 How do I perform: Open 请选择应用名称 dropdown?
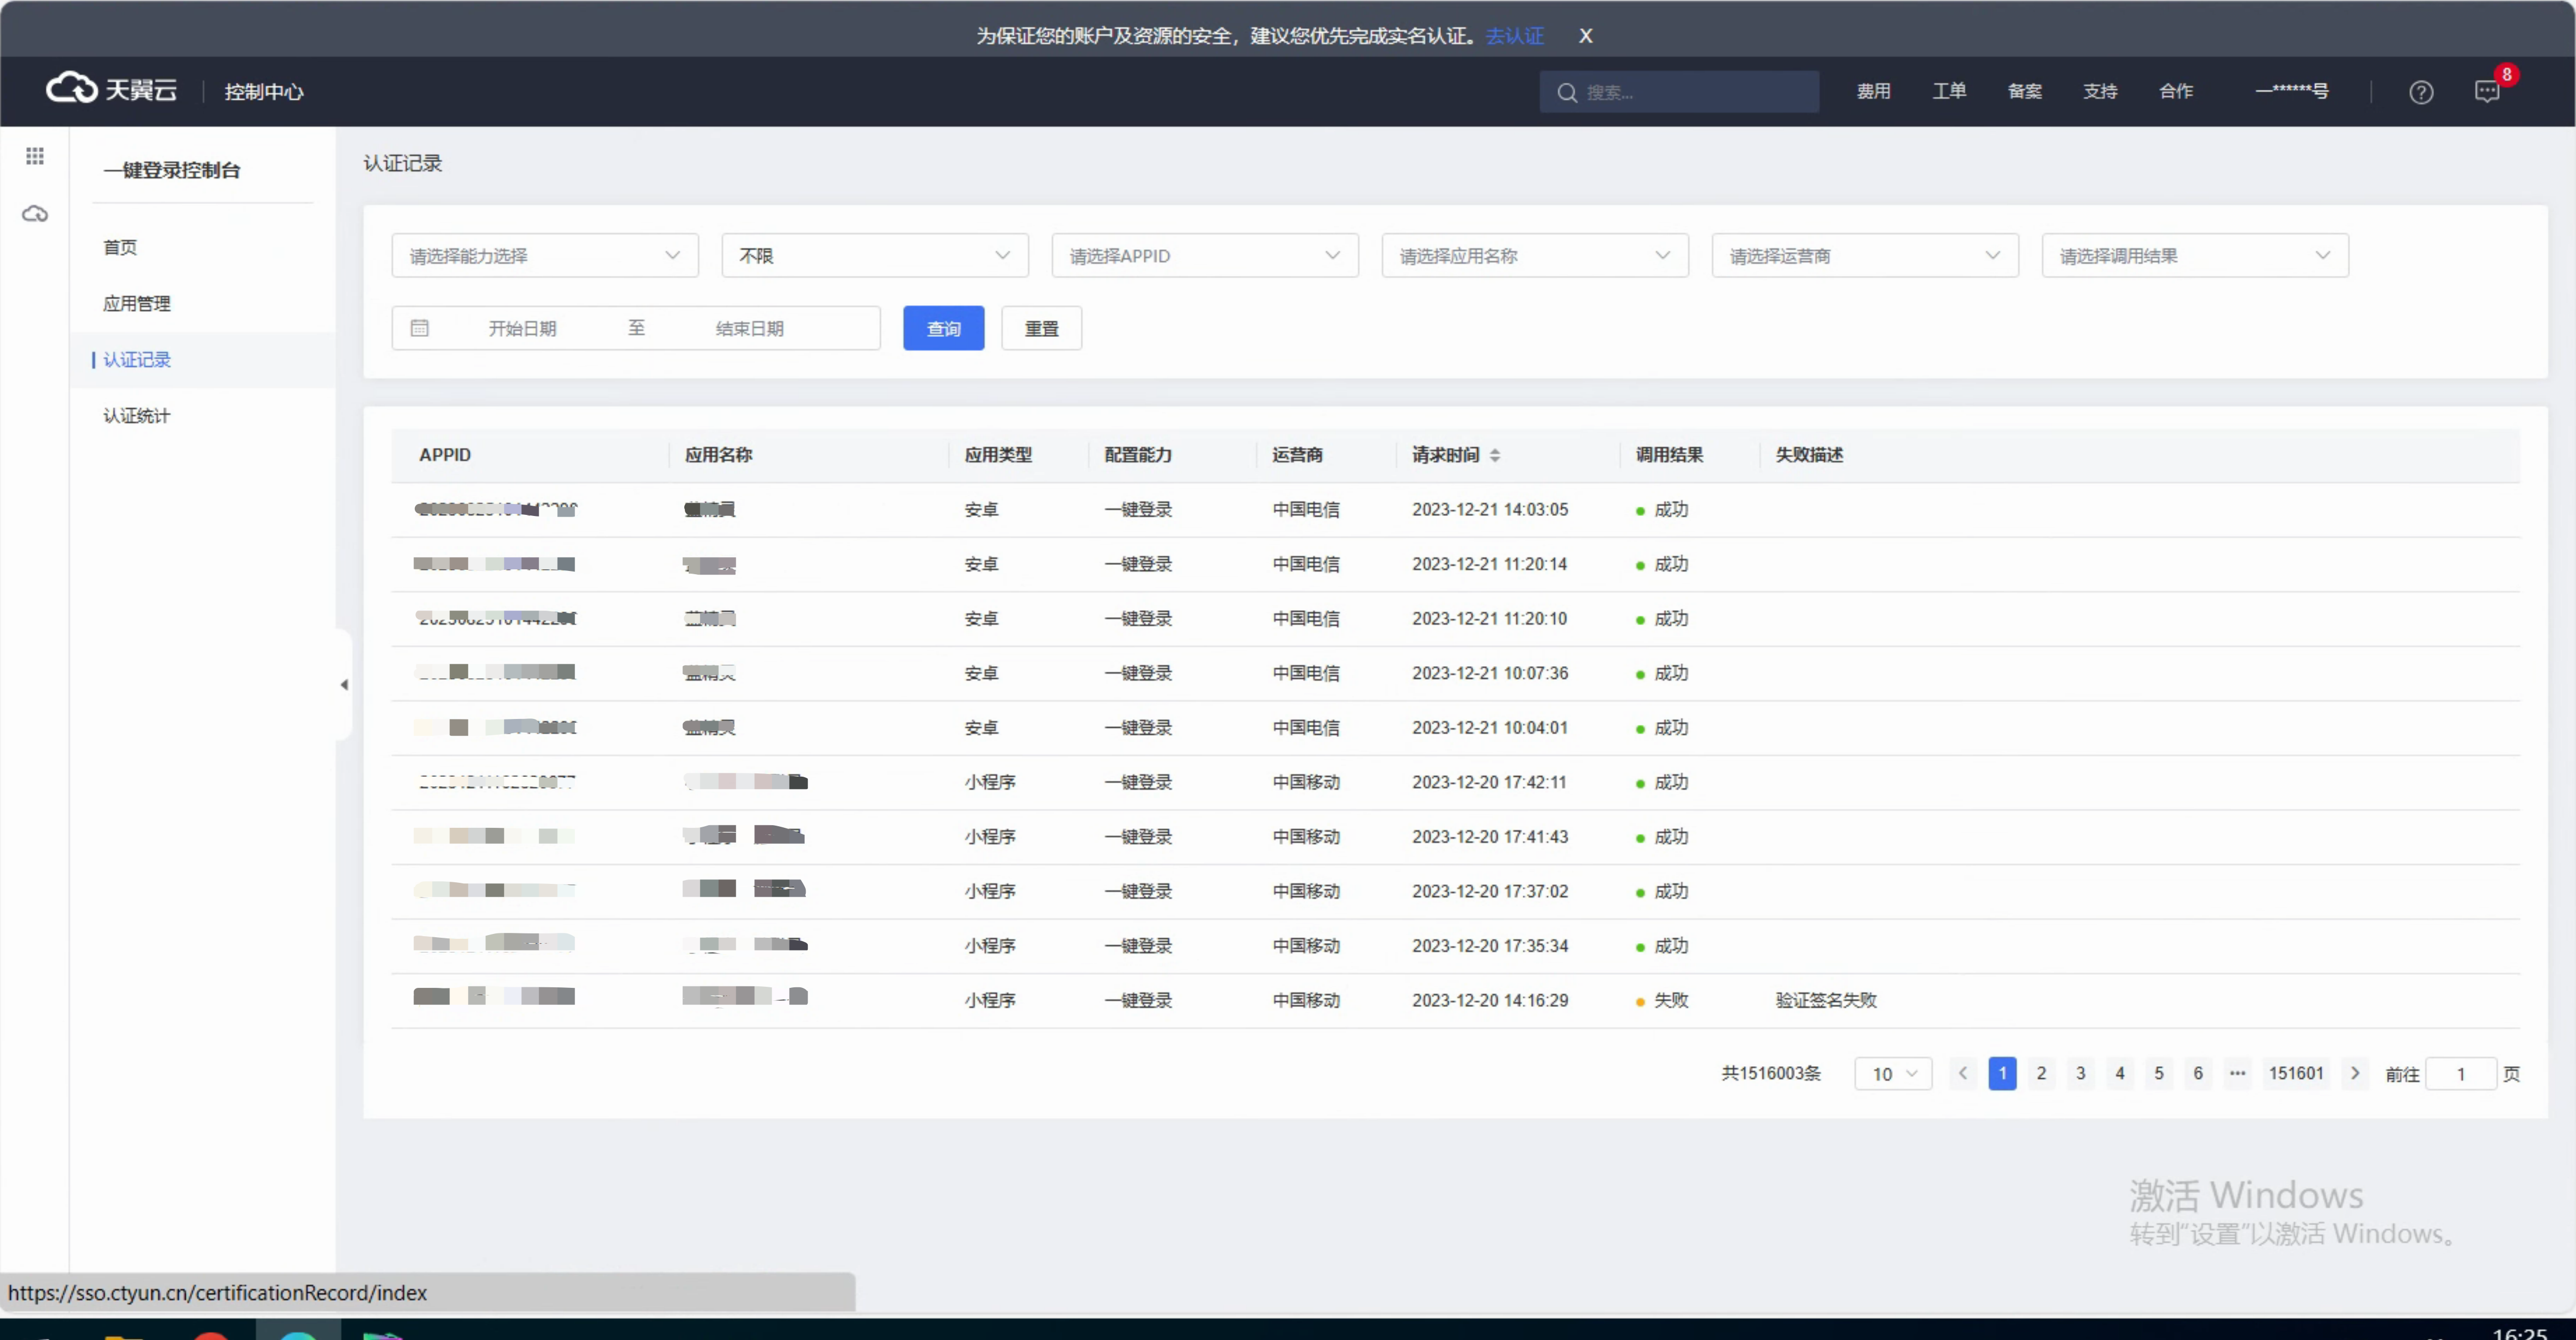(x=1535, y=256)
